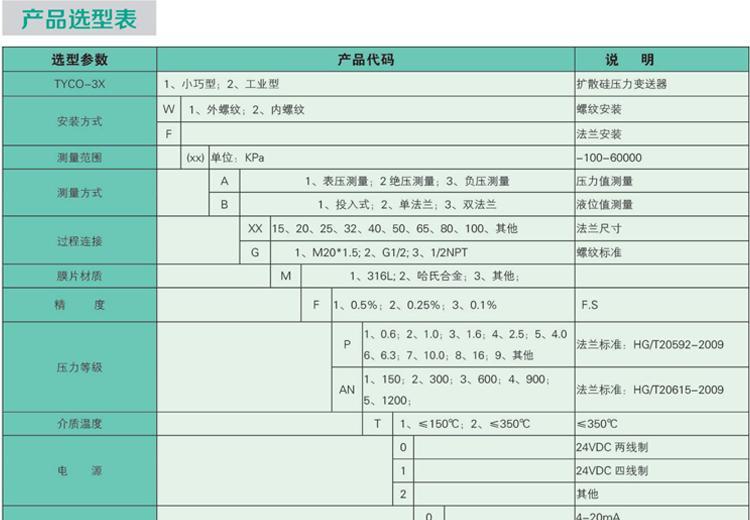Select the 选型参数 header cell
The image size is (750, 520).
[79, 60]
